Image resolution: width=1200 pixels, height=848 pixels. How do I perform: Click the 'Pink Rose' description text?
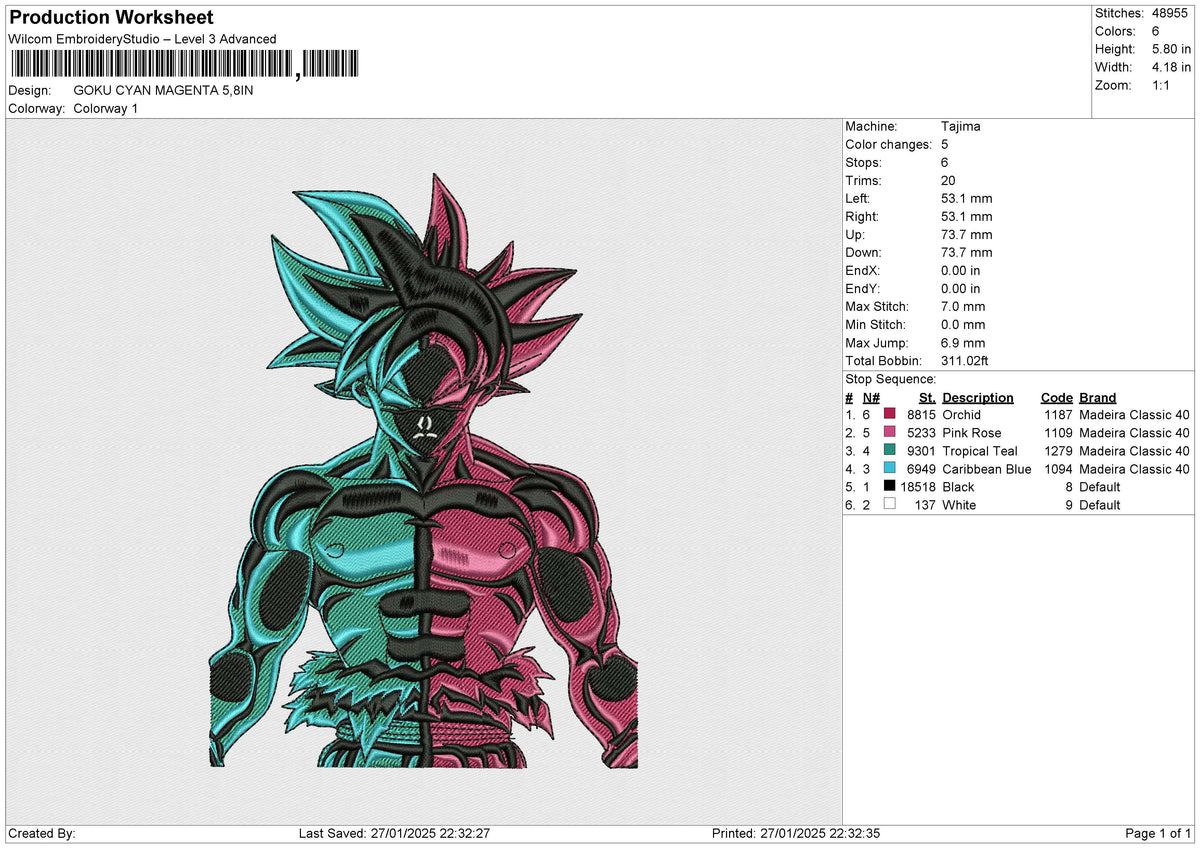(972, 432)
